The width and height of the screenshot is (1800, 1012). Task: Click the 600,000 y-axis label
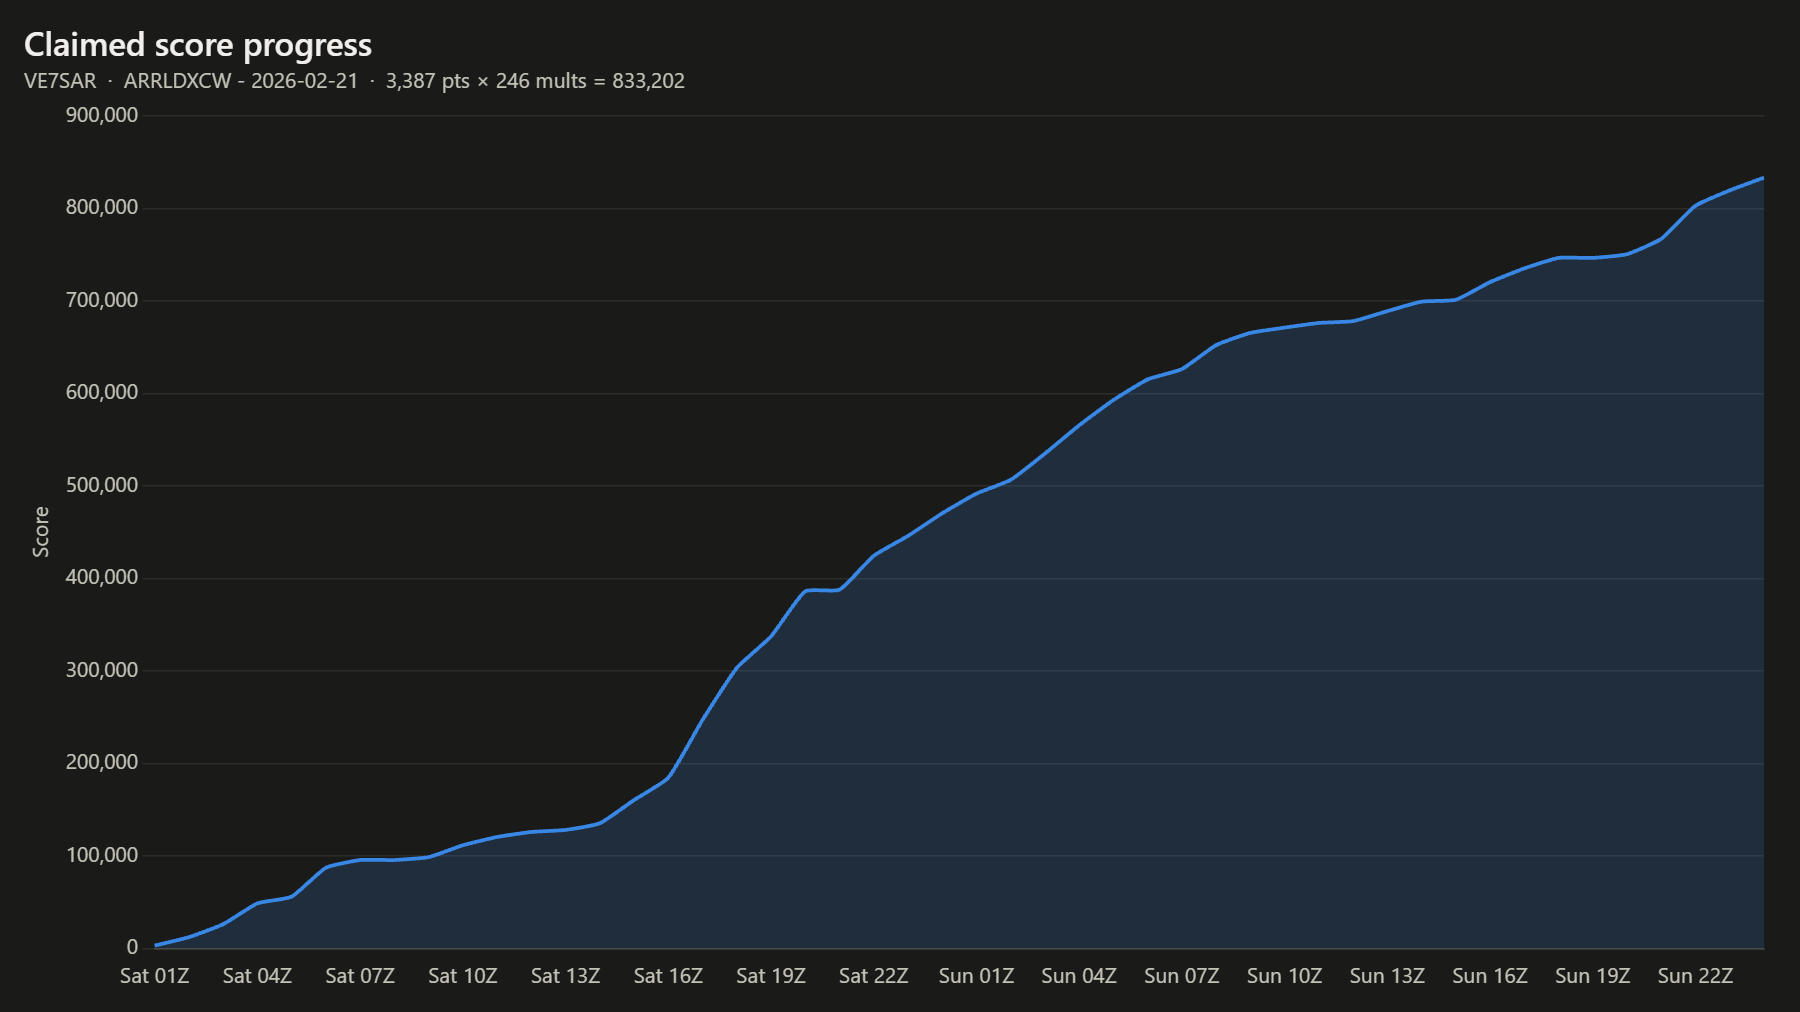(102, 393)
